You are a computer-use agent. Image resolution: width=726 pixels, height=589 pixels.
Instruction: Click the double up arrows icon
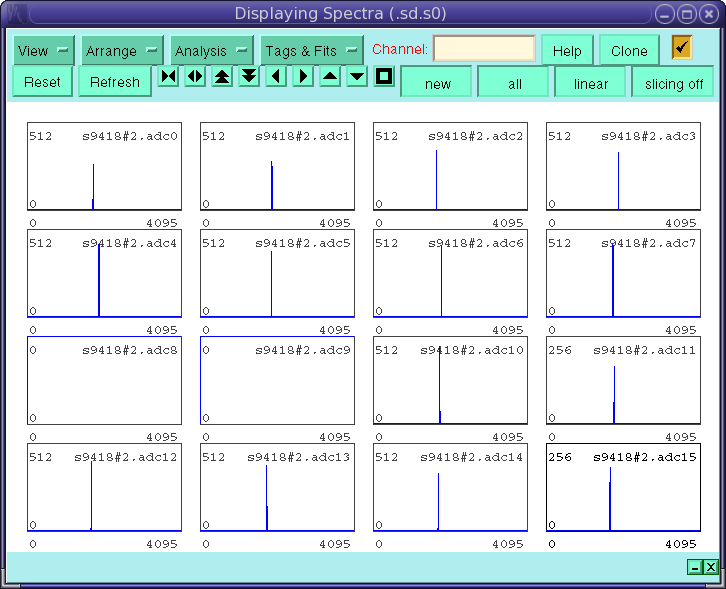click(222, 77)
